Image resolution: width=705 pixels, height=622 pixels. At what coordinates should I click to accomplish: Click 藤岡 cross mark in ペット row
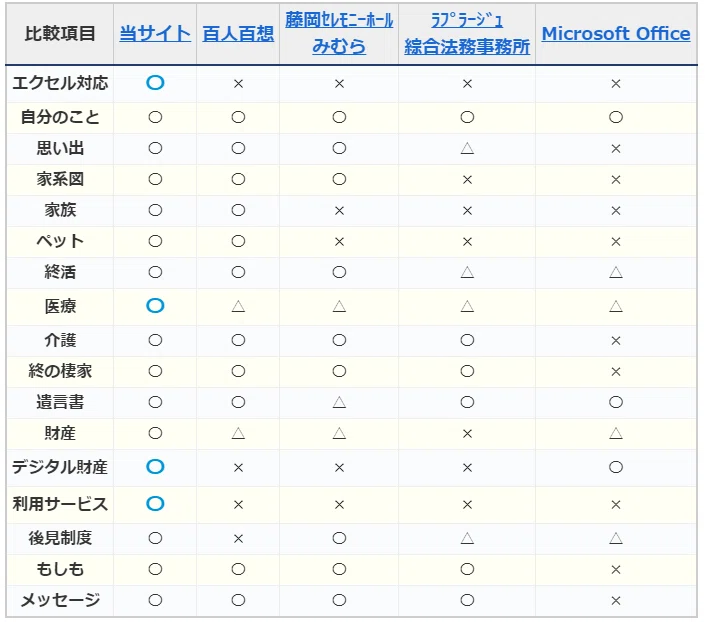[x=339, y=242]
